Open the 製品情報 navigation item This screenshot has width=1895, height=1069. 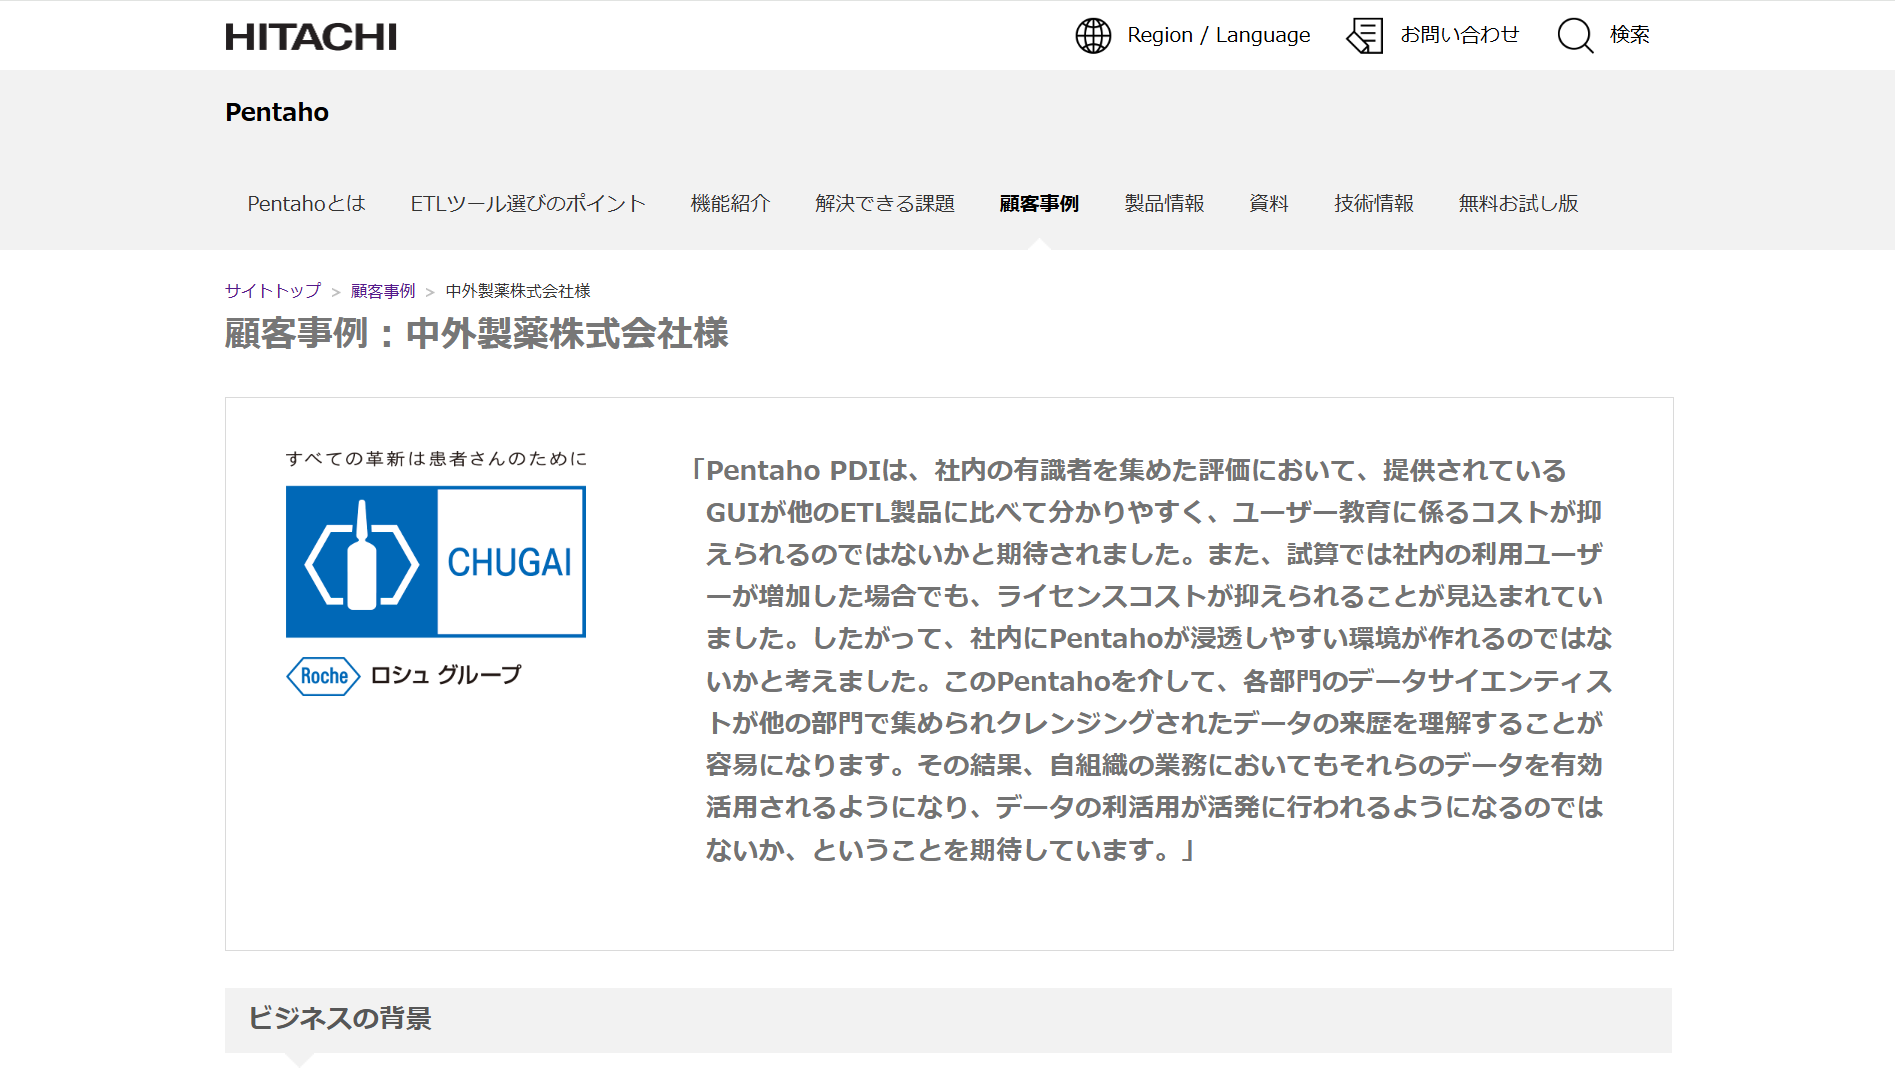(1164, 203)
